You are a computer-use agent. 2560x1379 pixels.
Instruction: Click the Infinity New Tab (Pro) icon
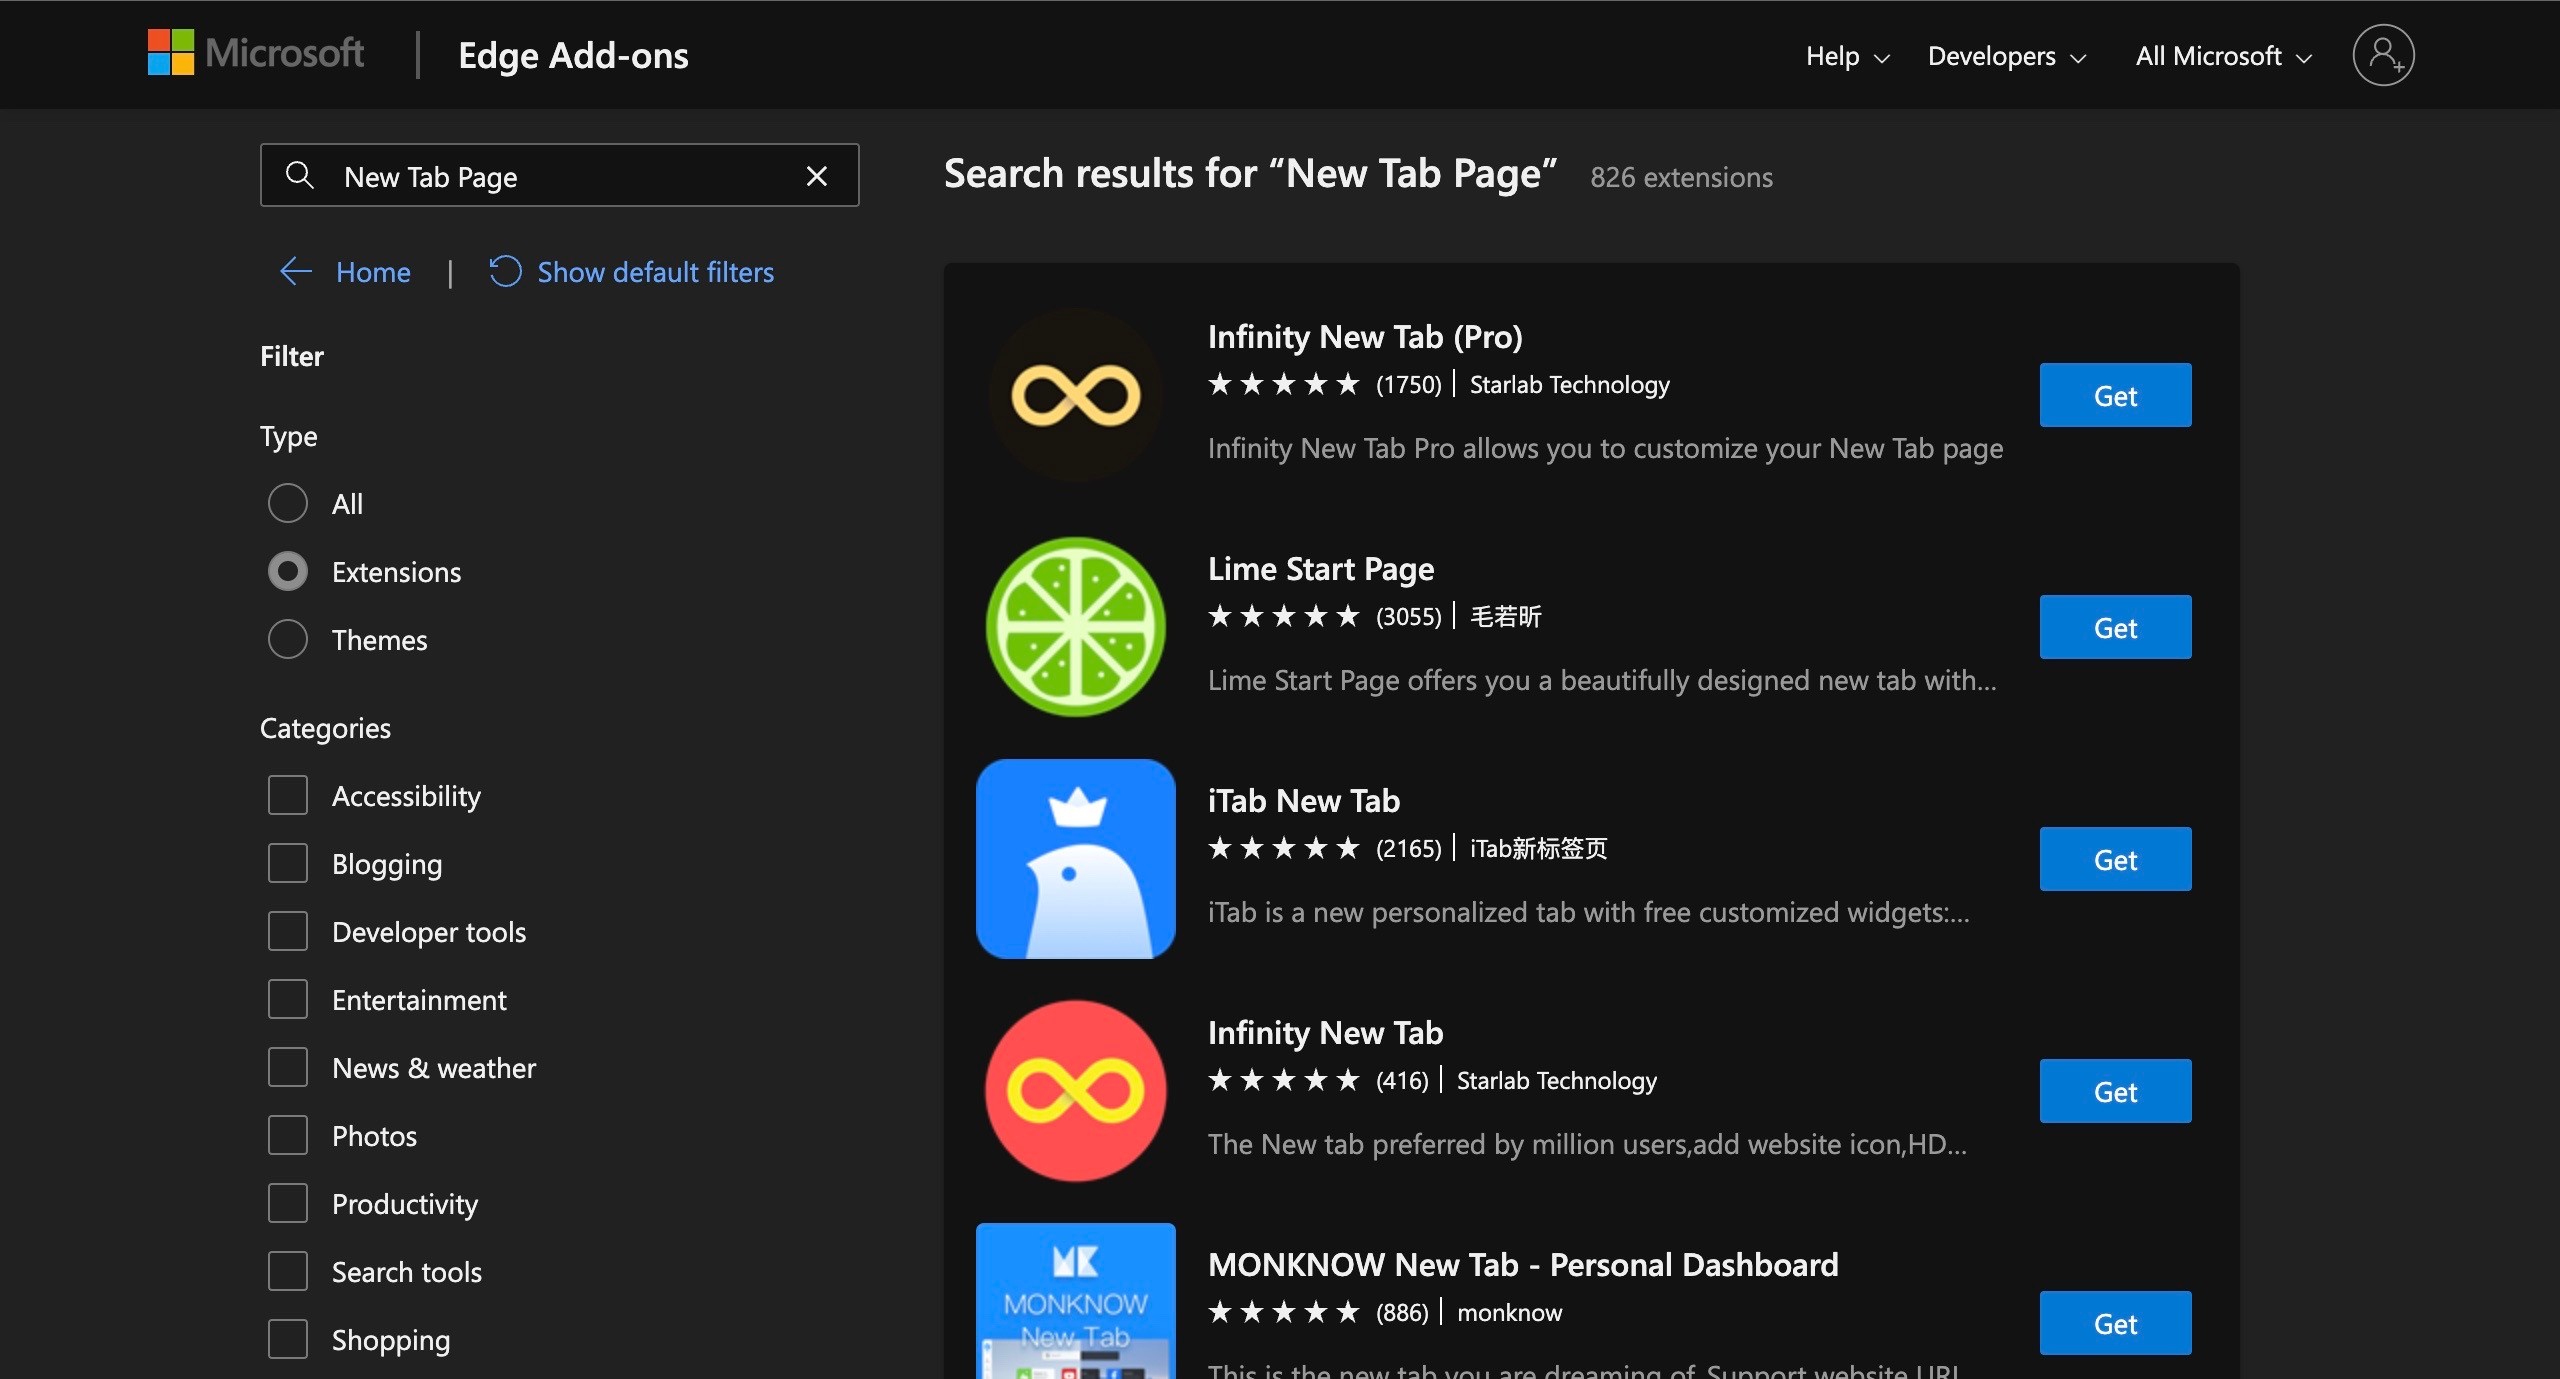[1075, 396]
